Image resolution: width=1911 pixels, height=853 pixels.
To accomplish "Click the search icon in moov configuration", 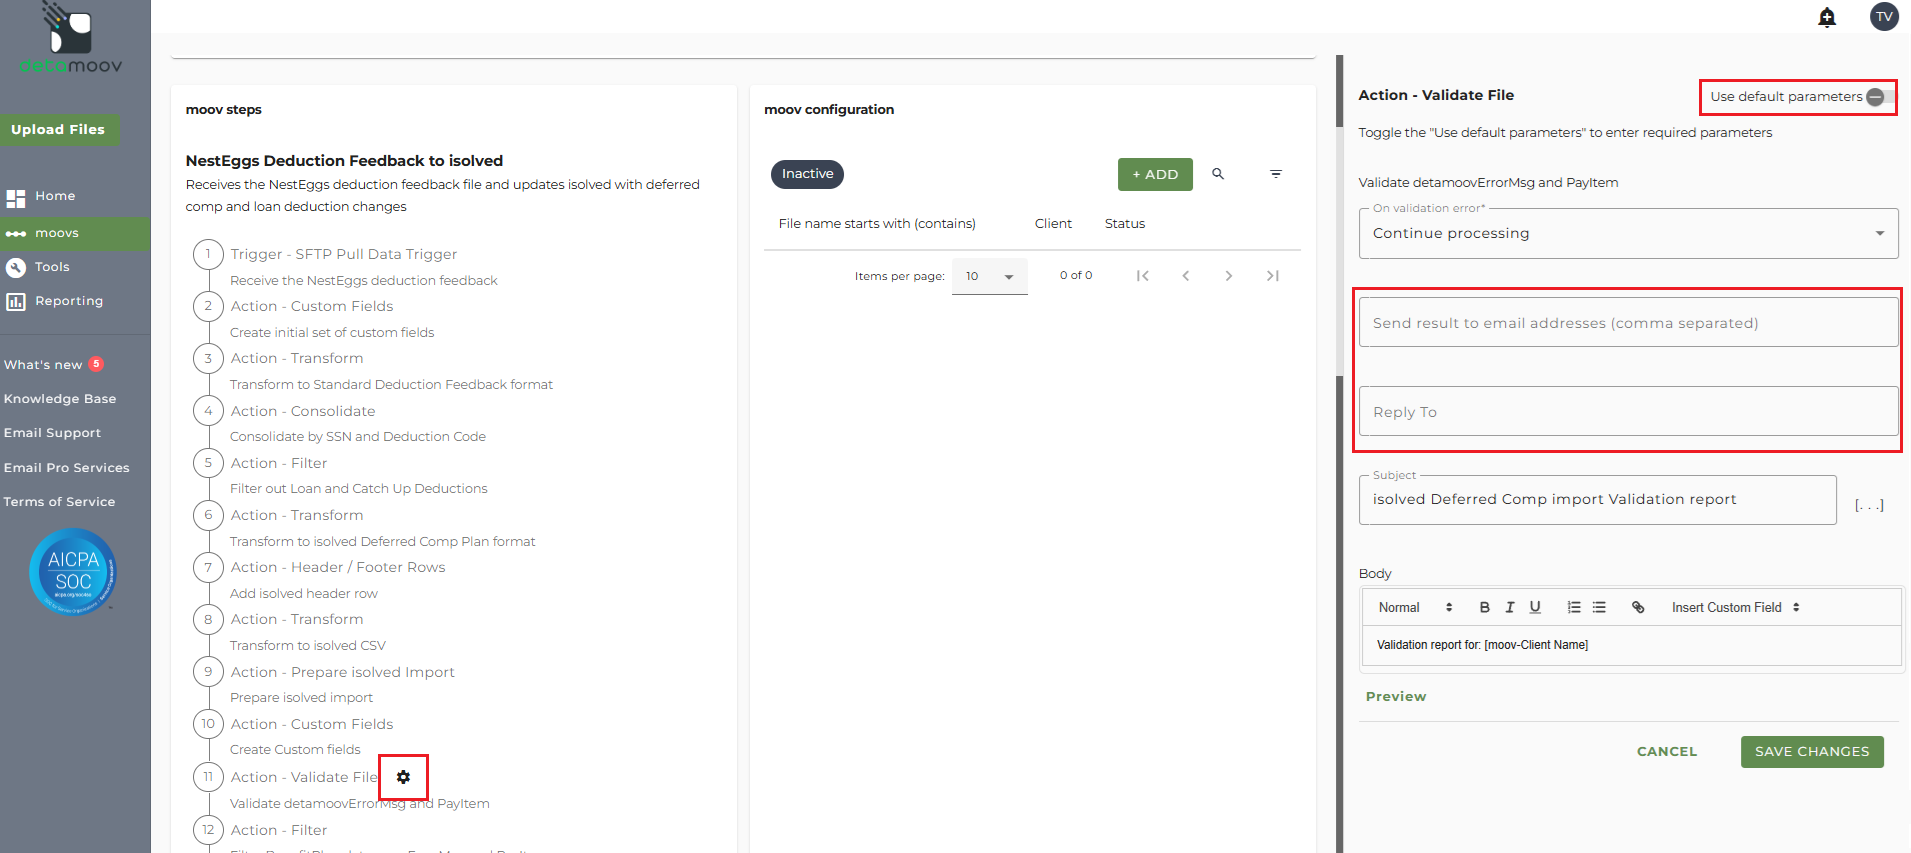I will pyautogui.click(x=1218, y=174).
